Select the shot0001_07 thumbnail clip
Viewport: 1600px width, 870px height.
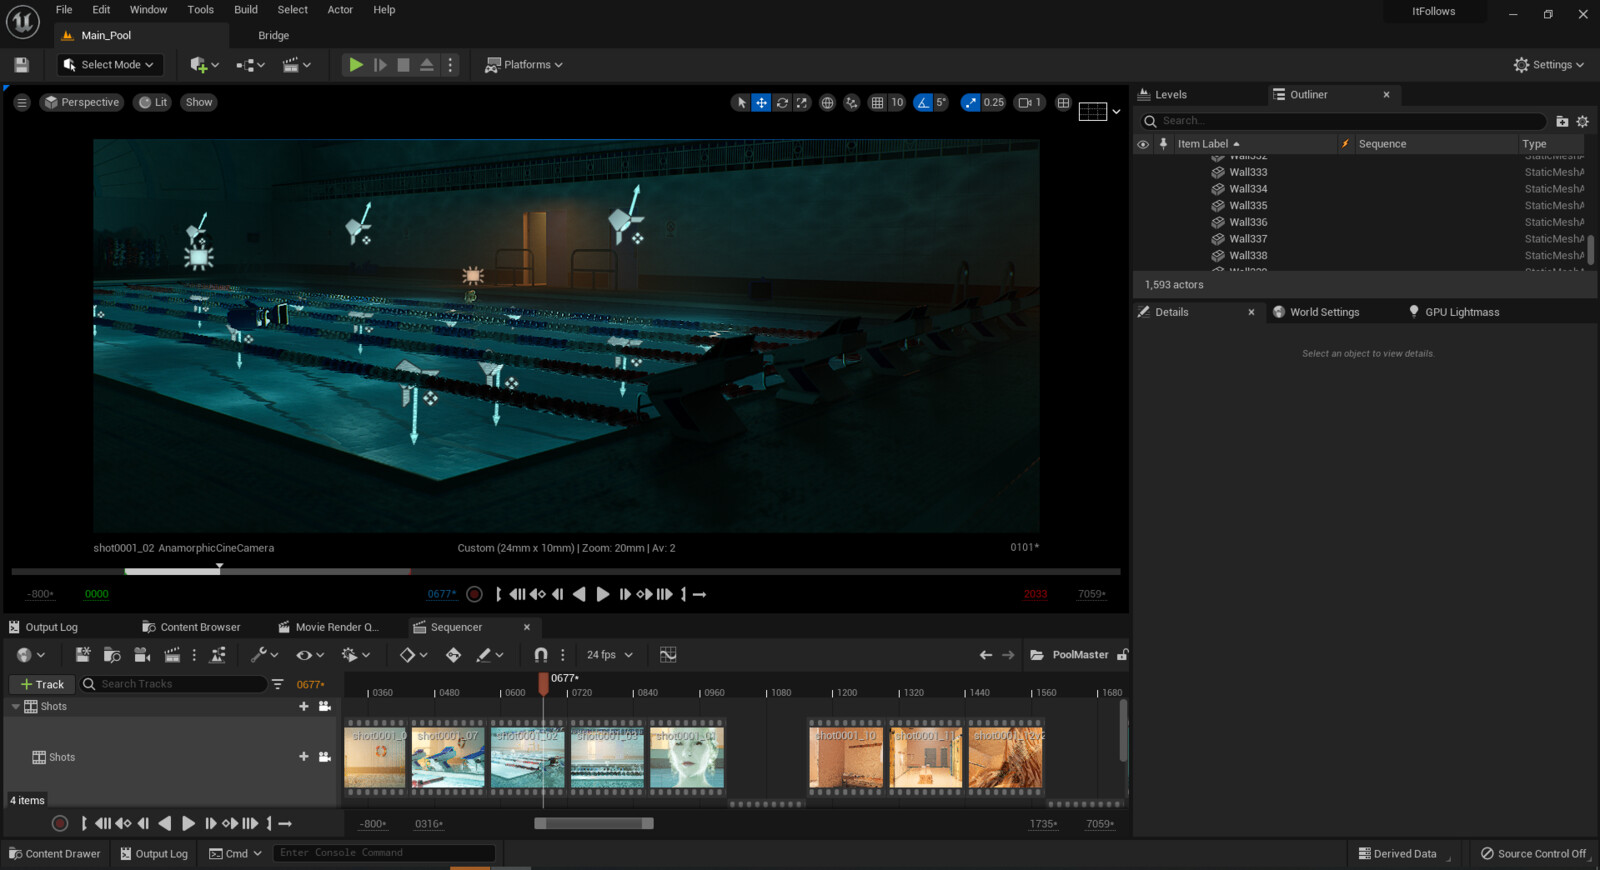[x=448, y=757]
